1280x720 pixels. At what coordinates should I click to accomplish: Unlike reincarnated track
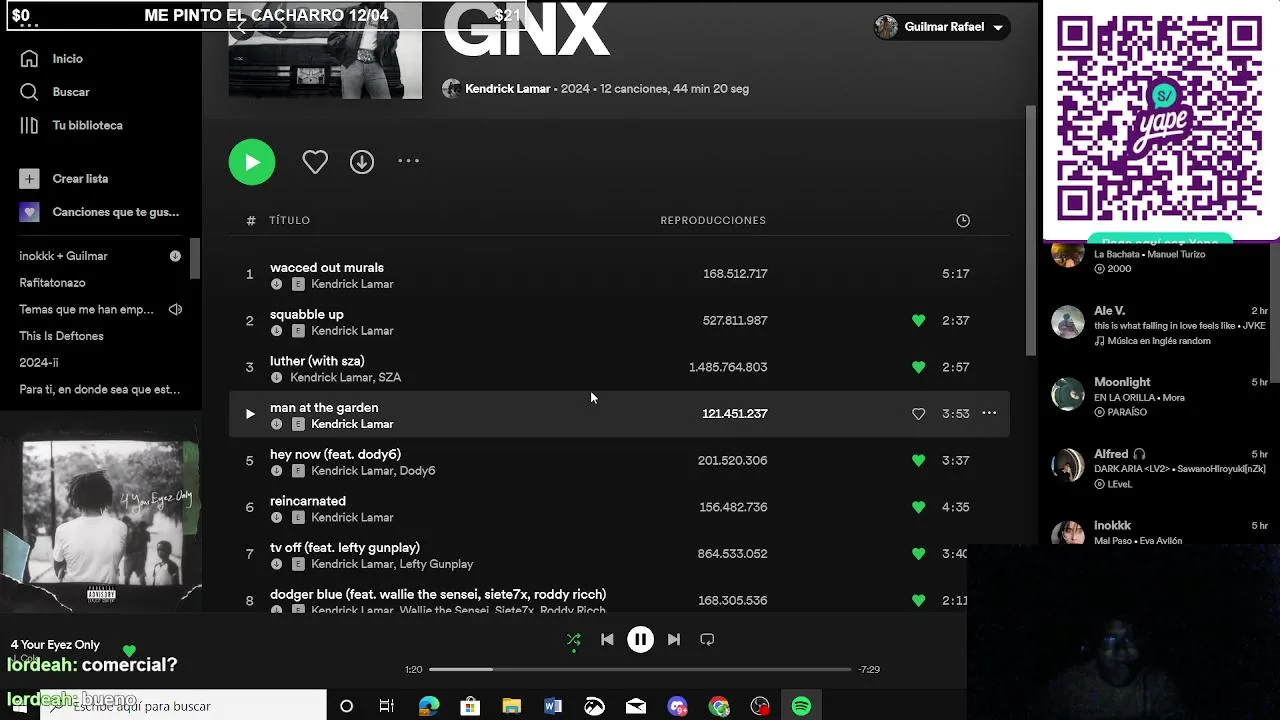point(918,507)
